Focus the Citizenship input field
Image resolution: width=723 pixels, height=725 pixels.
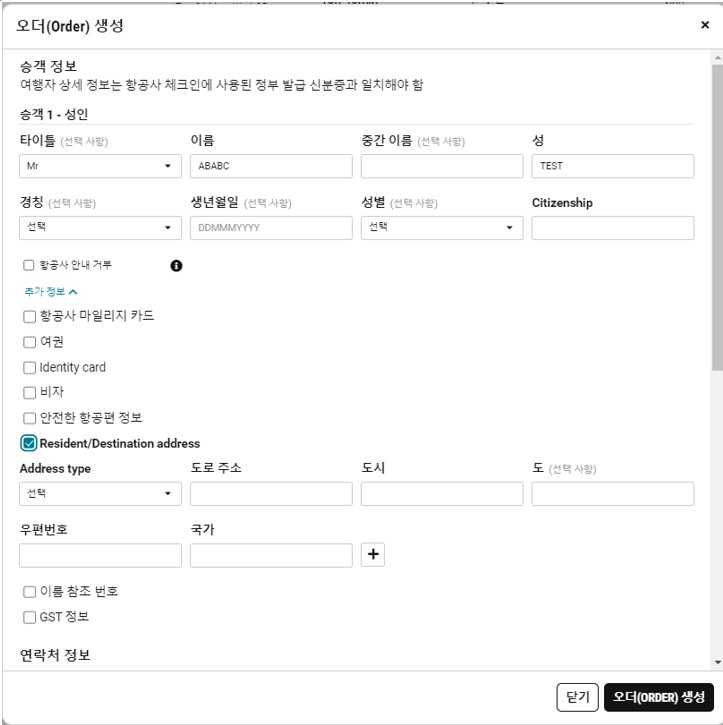(613, 227)
